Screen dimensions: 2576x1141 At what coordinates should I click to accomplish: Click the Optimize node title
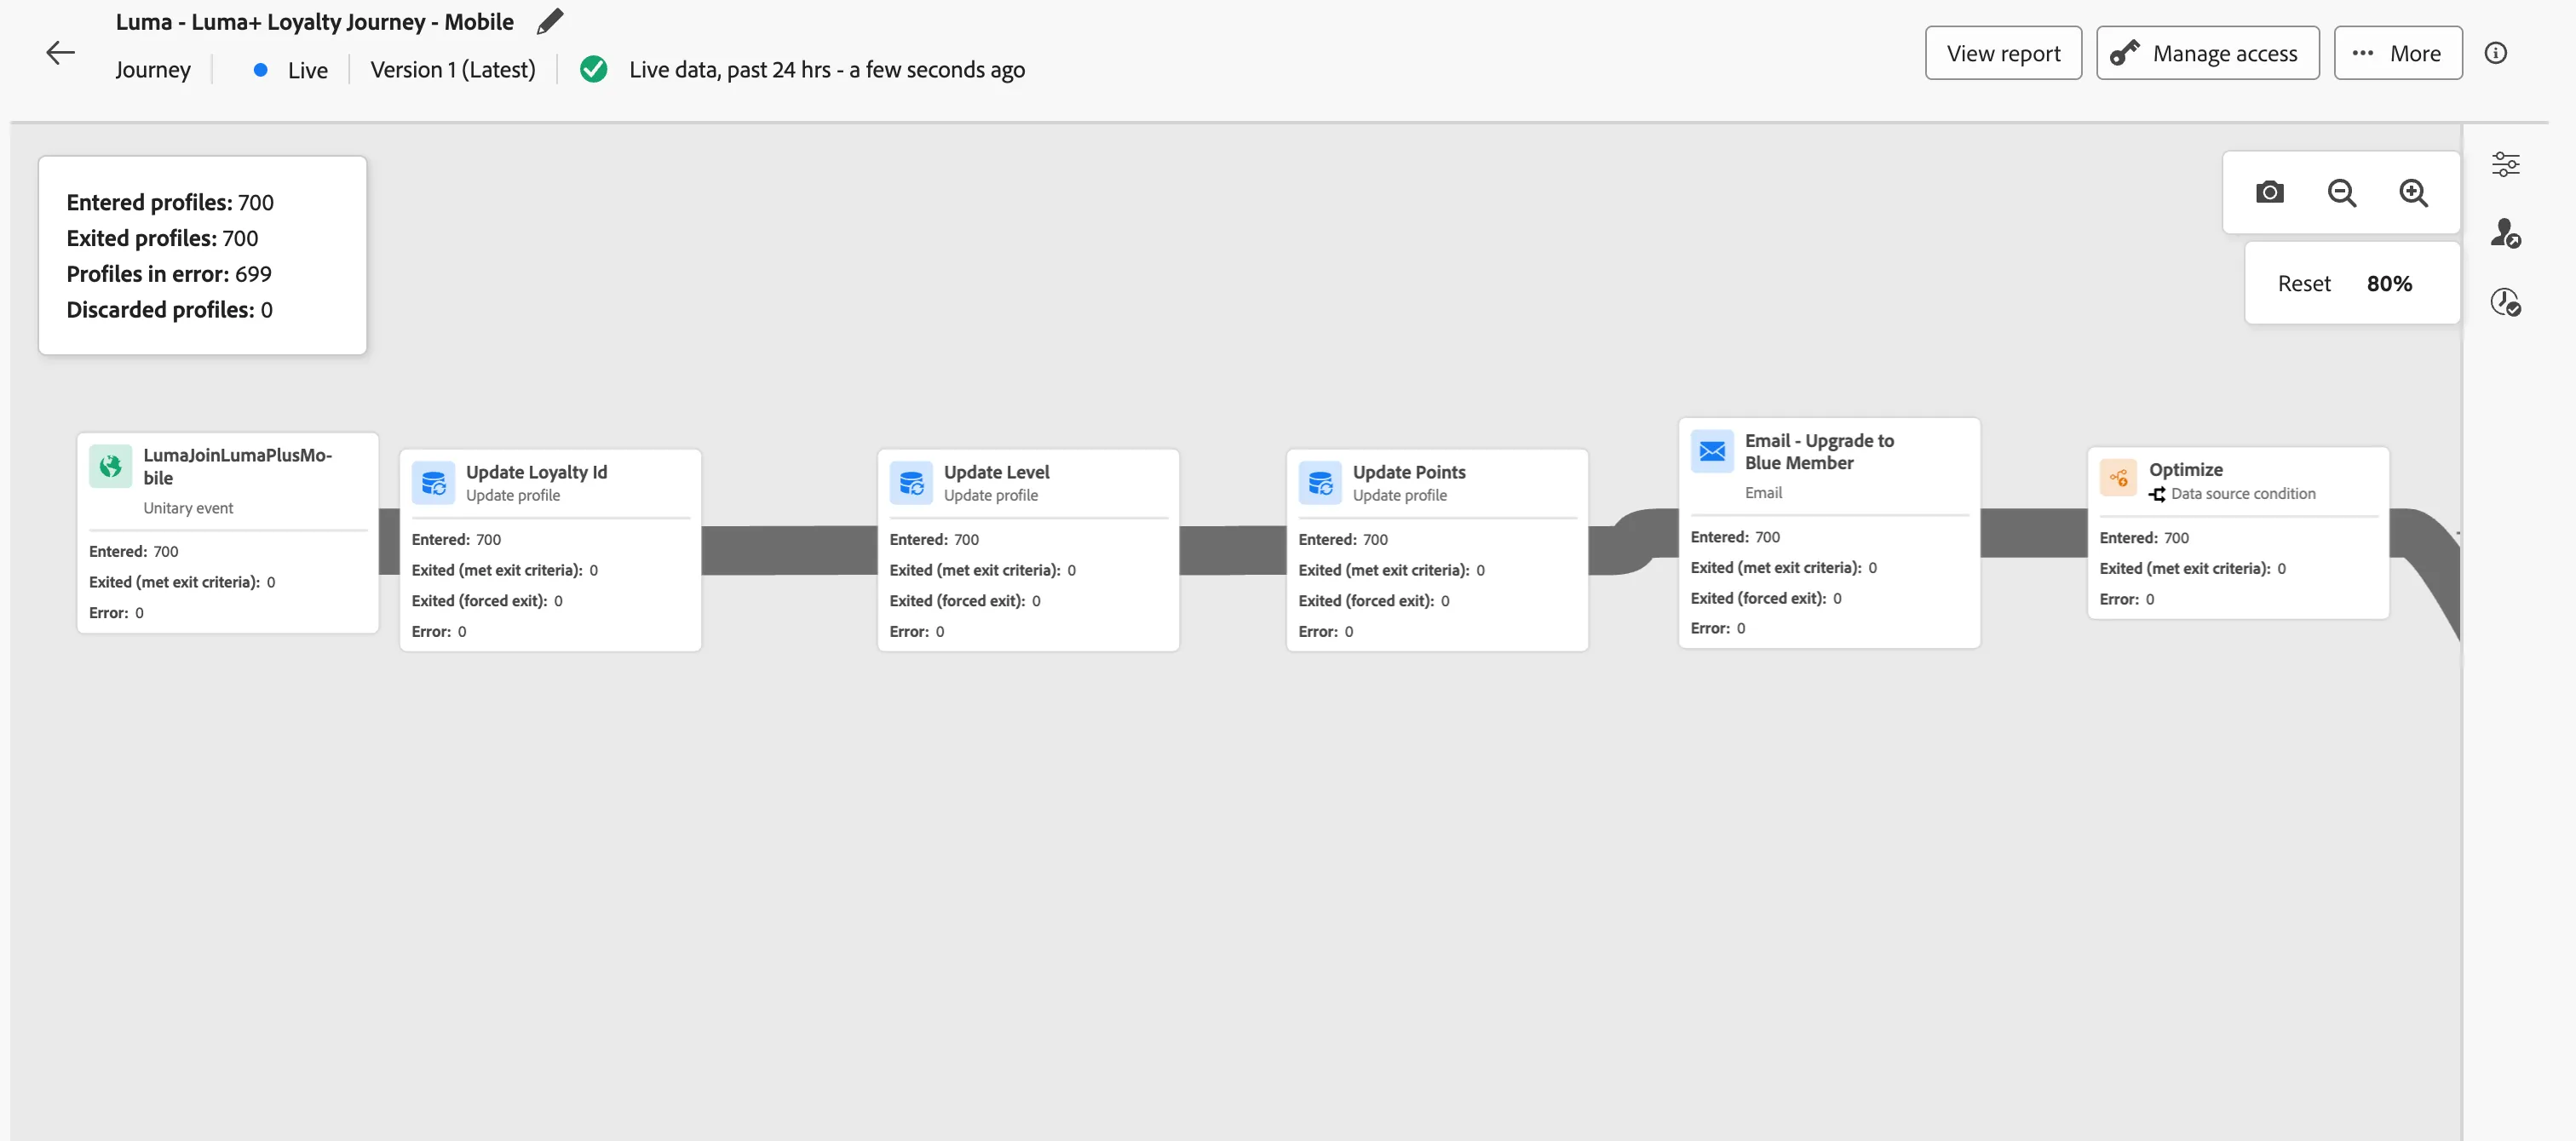pos(2185,469)
